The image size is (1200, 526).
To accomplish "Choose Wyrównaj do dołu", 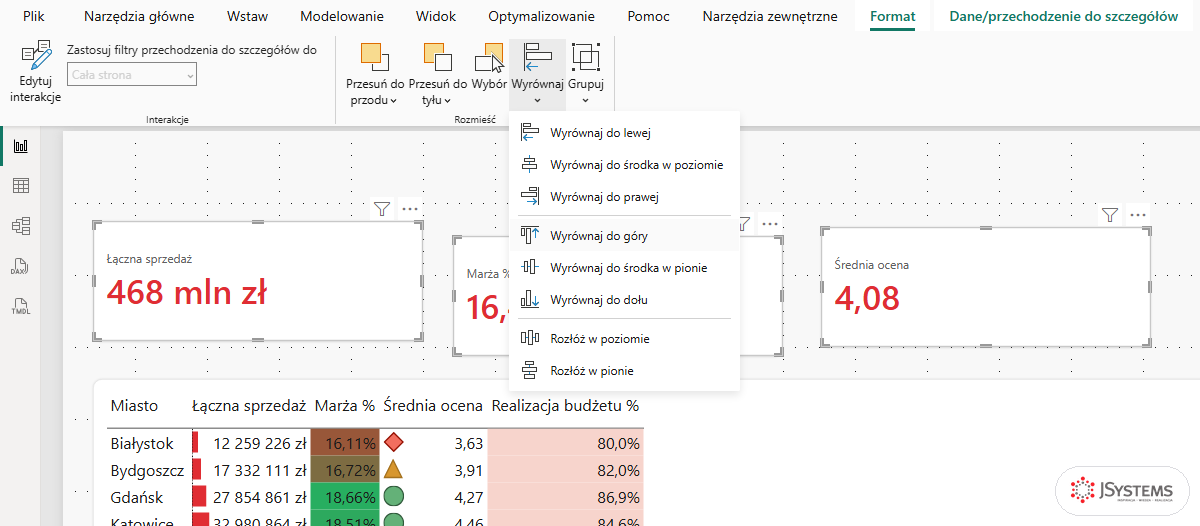I will 624,300.
